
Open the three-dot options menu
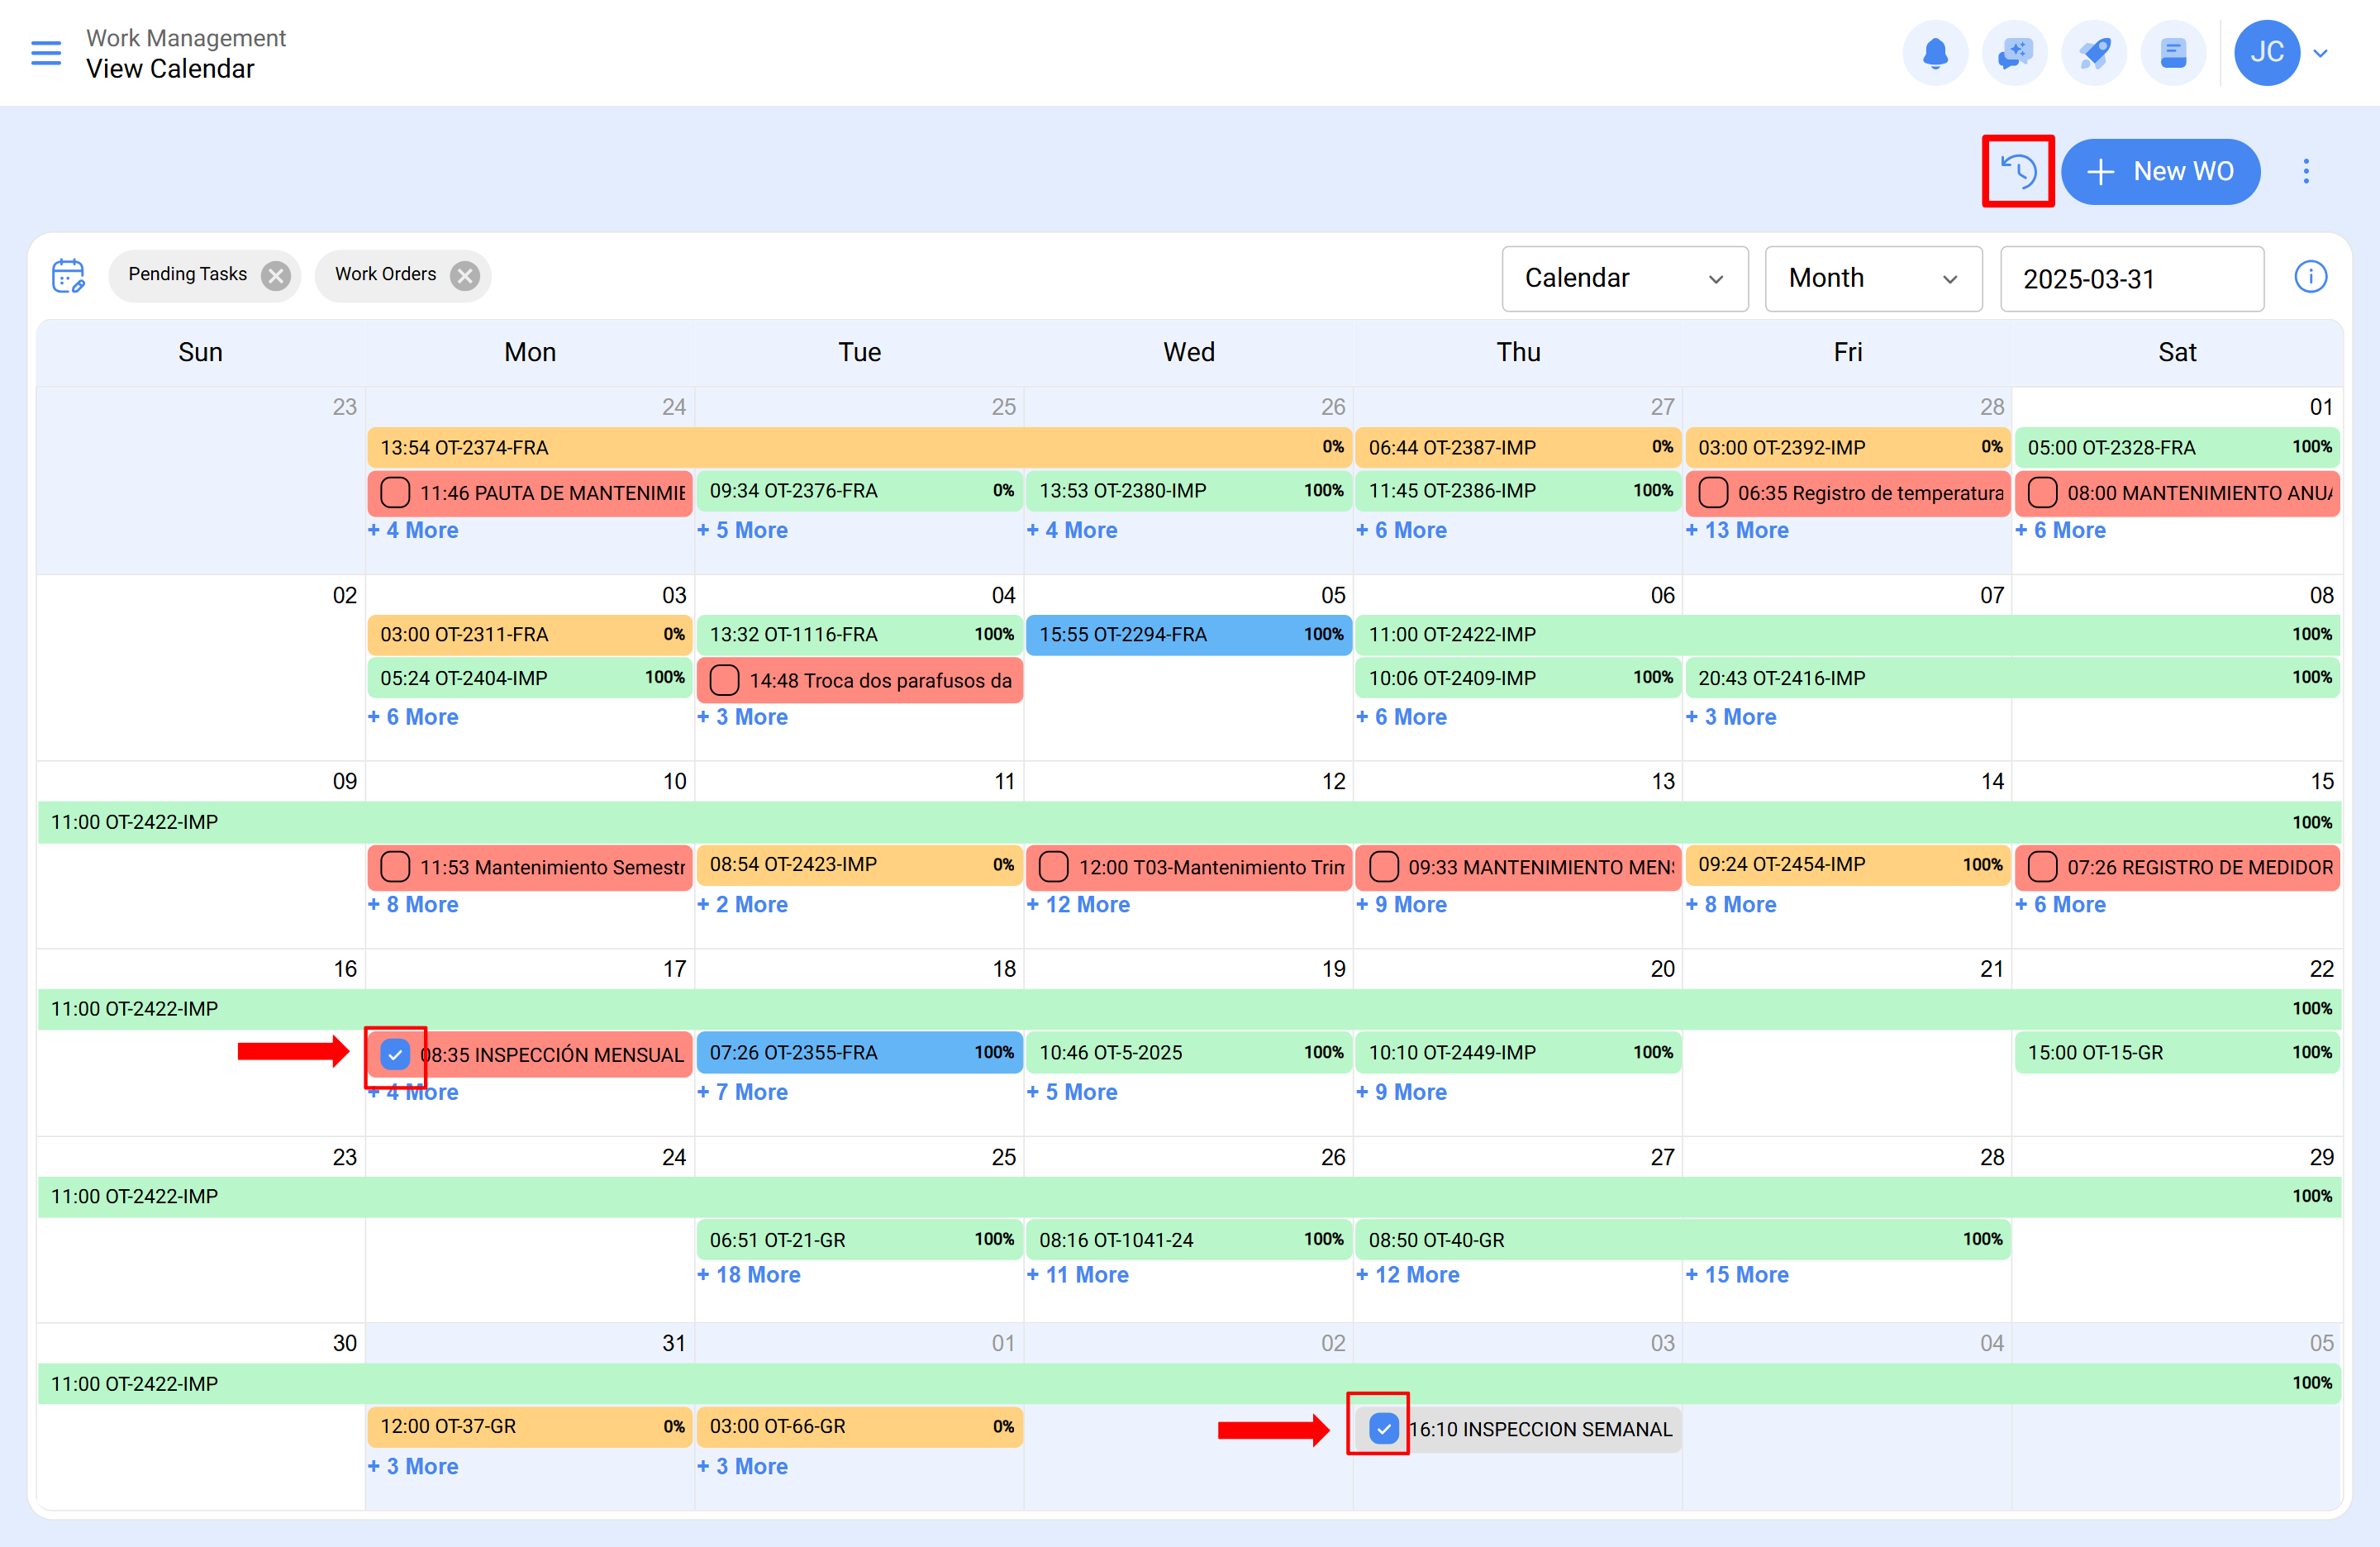point(2306,171)
